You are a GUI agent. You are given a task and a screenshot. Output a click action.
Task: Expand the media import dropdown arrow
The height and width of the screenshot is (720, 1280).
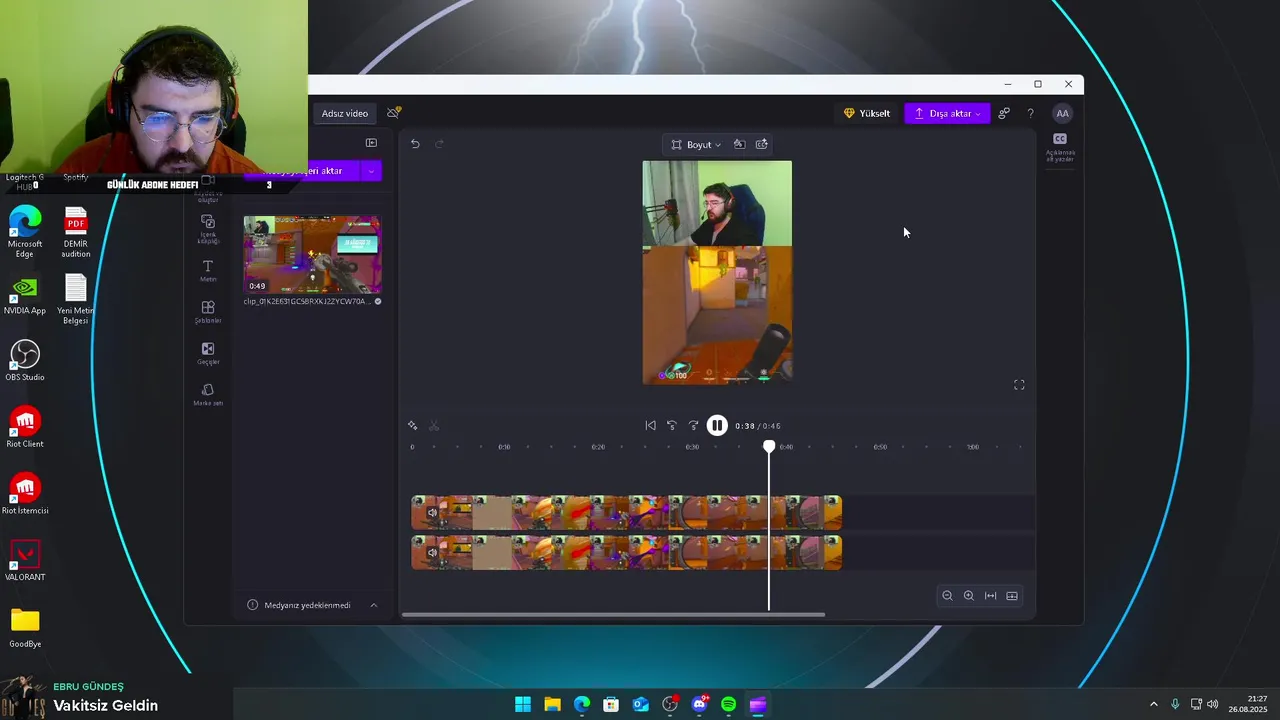point(371,171)
